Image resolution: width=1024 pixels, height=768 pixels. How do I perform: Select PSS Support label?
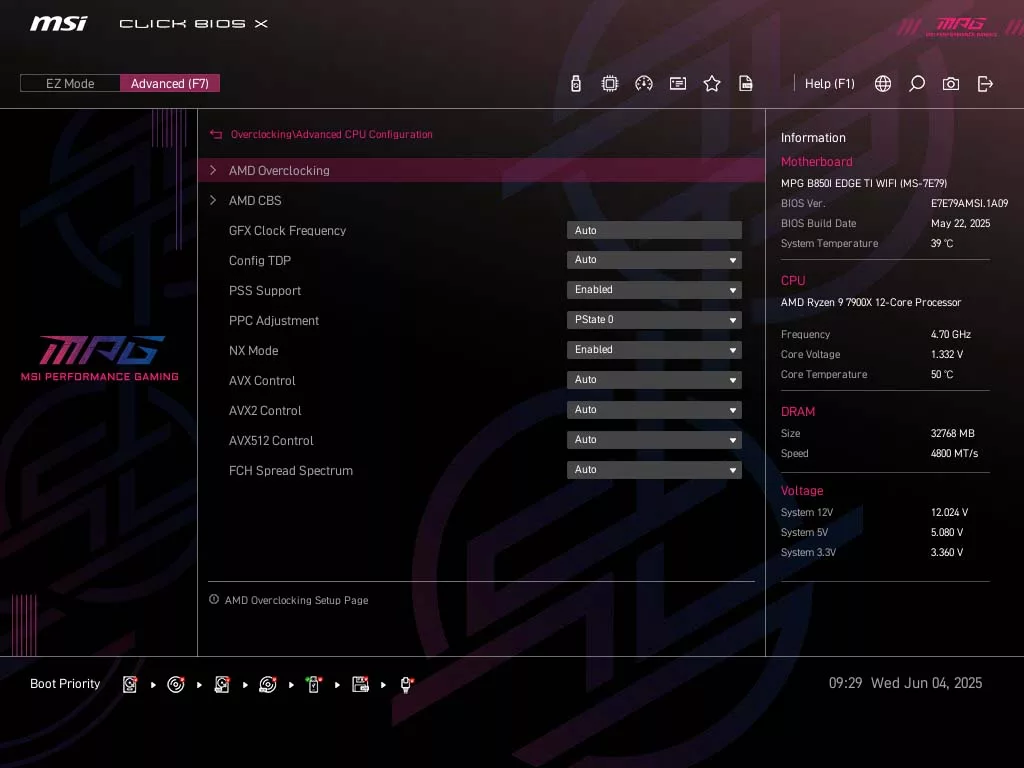tap(264, 291)
